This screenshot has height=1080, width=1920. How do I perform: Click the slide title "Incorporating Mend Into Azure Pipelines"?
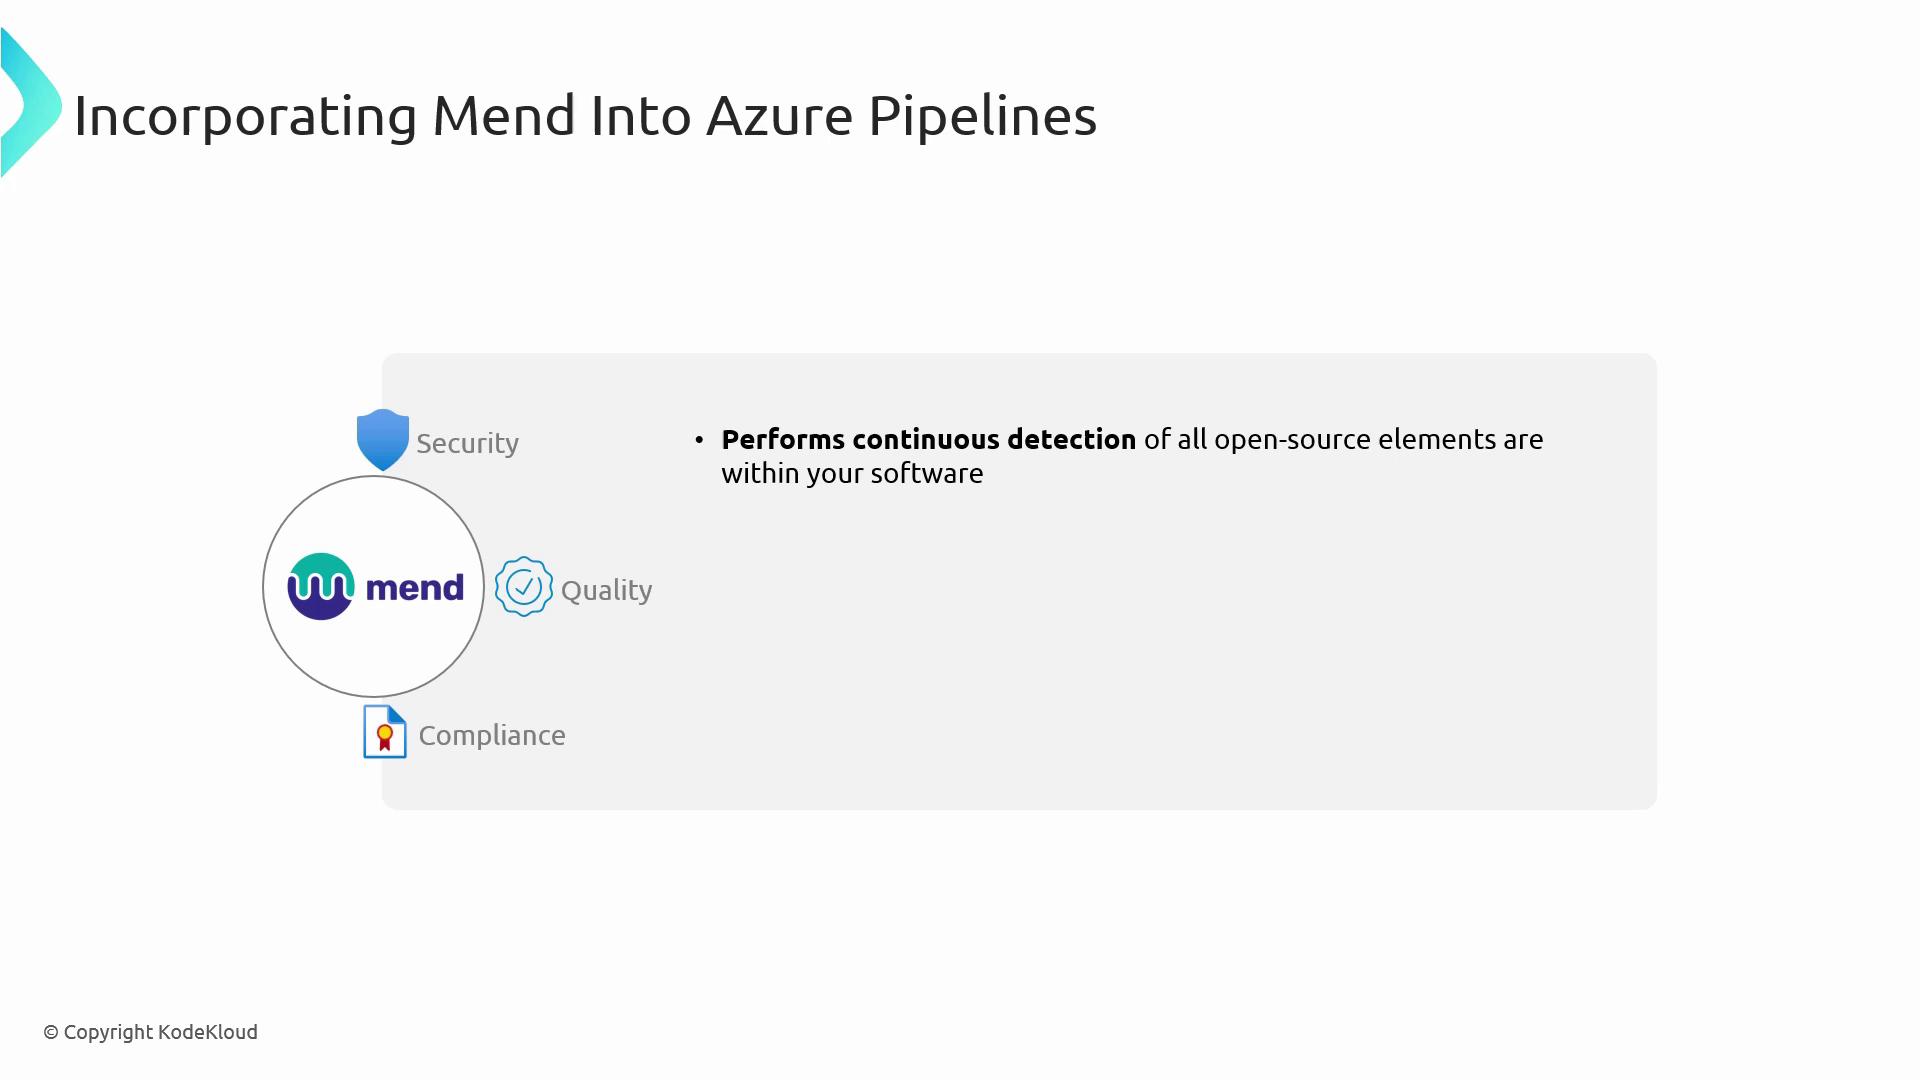pos(585,115)
